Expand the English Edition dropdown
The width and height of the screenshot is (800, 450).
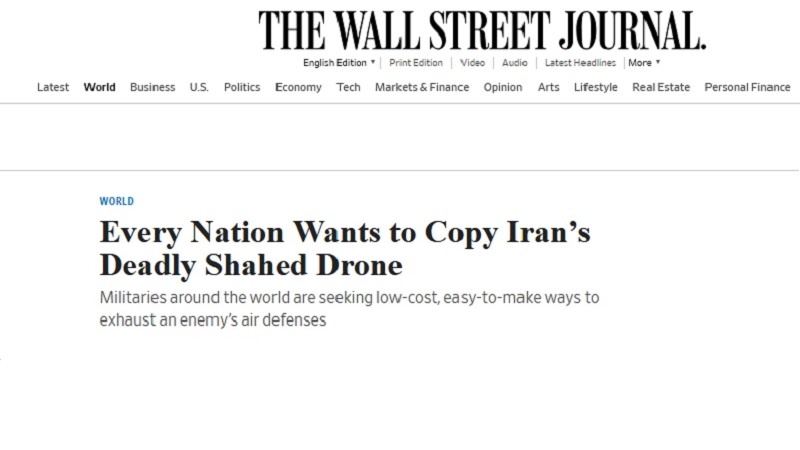click(339, 63)
